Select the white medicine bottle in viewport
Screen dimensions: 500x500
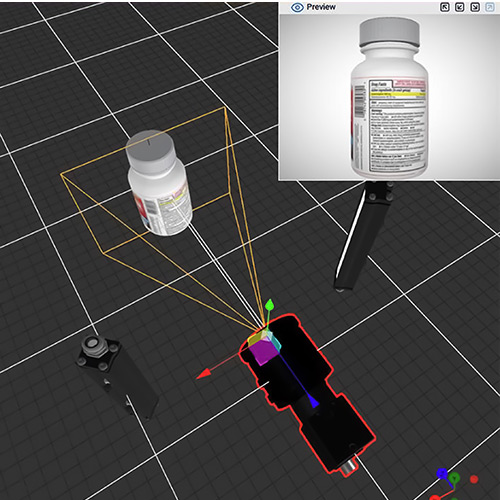(x=158, y=184)
